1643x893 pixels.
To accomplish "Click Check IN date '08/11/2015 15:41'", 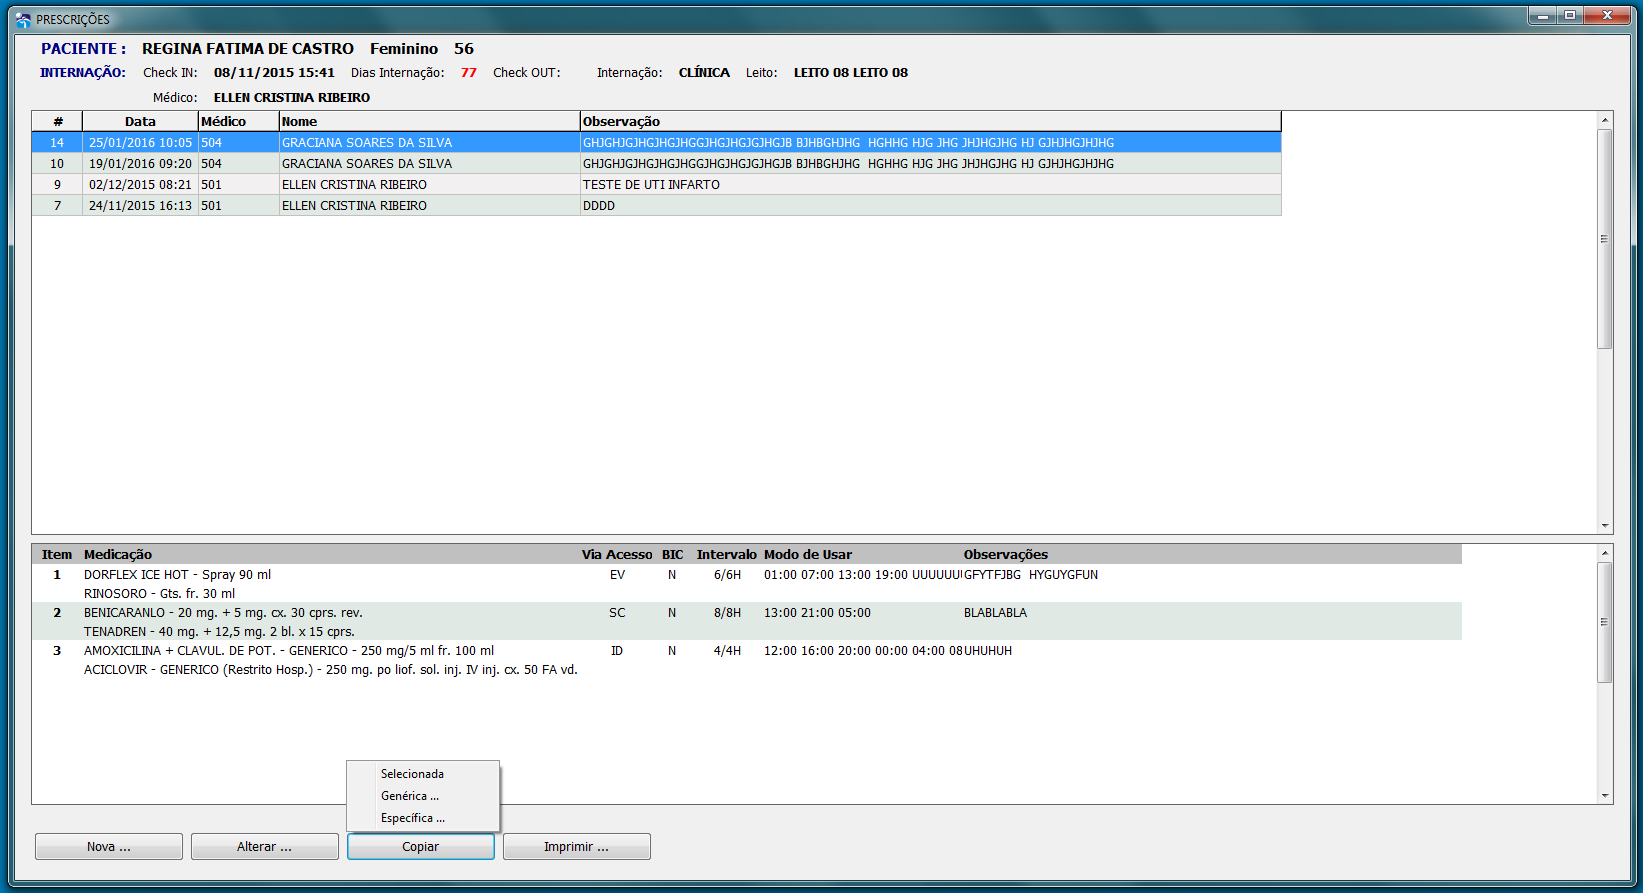I will coord(274,73).
